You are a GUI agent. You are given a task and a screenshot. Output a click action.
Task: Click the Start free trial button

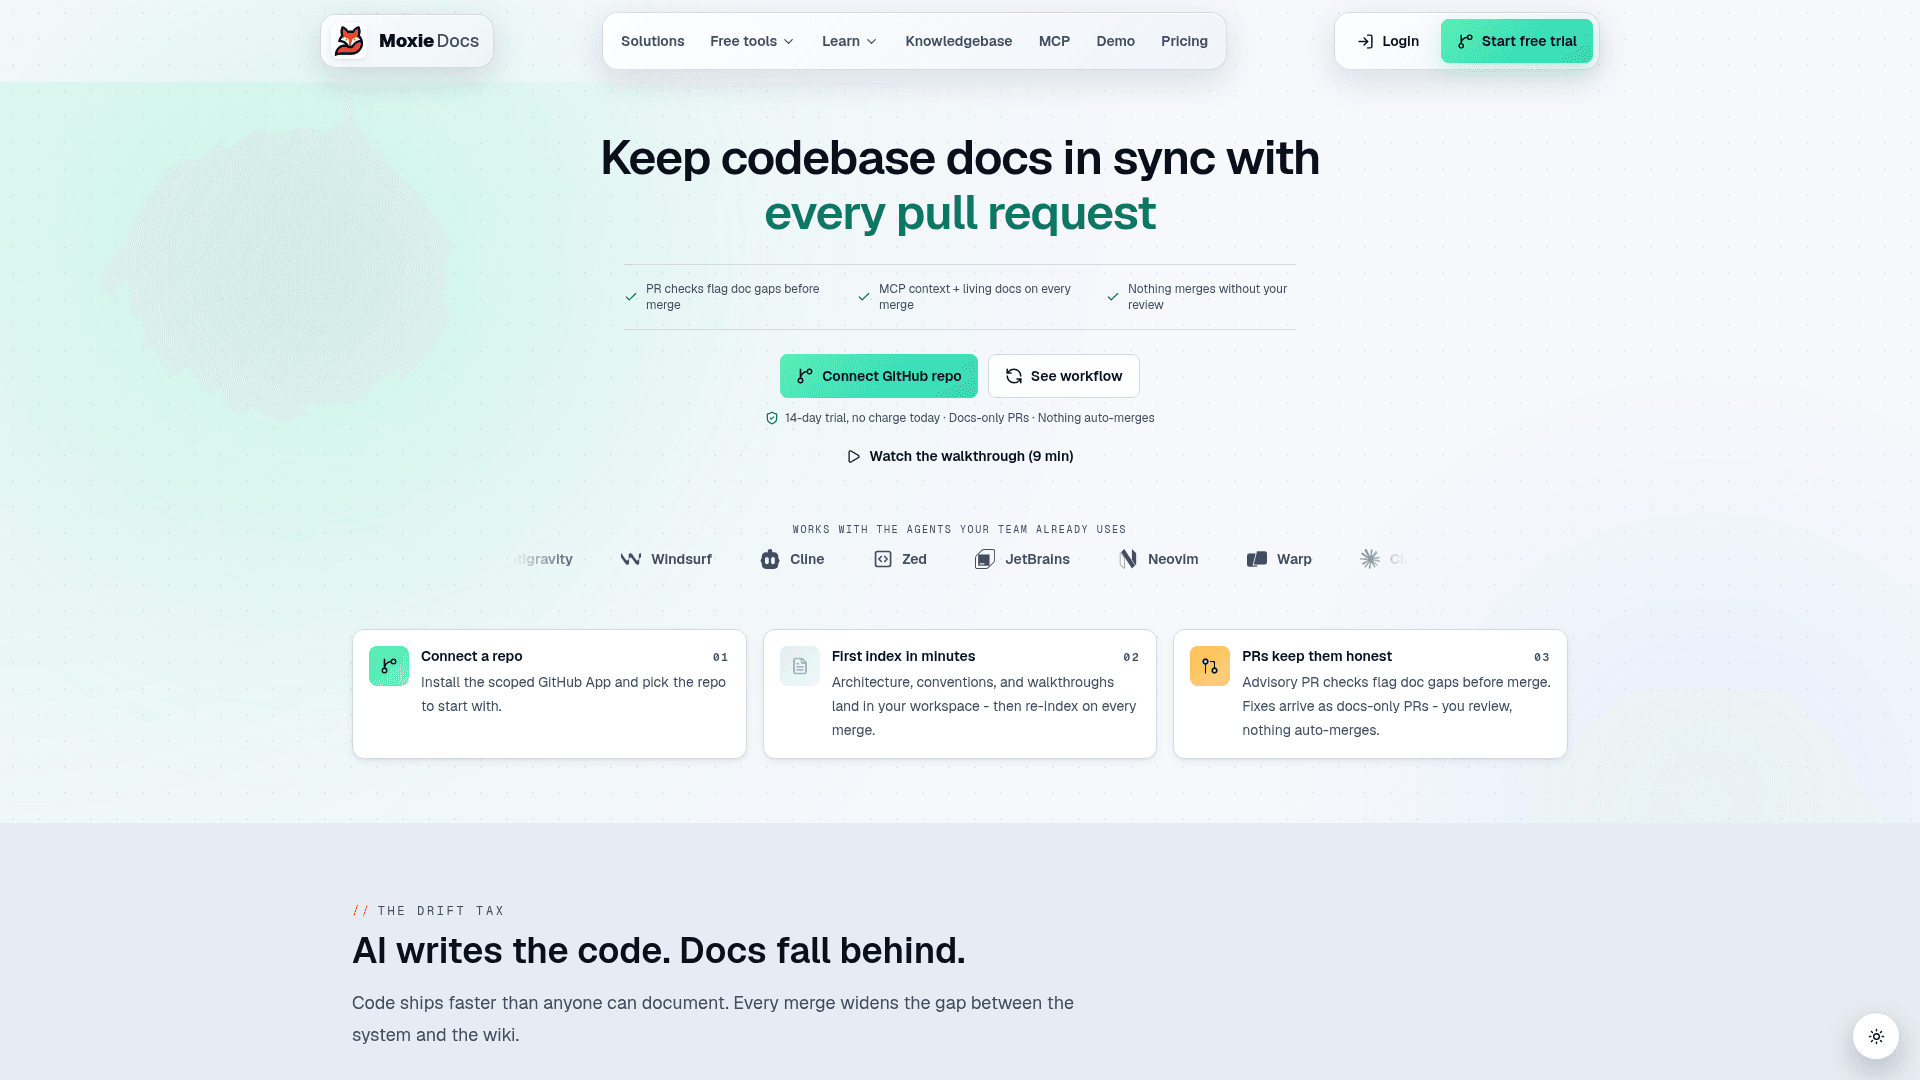point(1517,41)
